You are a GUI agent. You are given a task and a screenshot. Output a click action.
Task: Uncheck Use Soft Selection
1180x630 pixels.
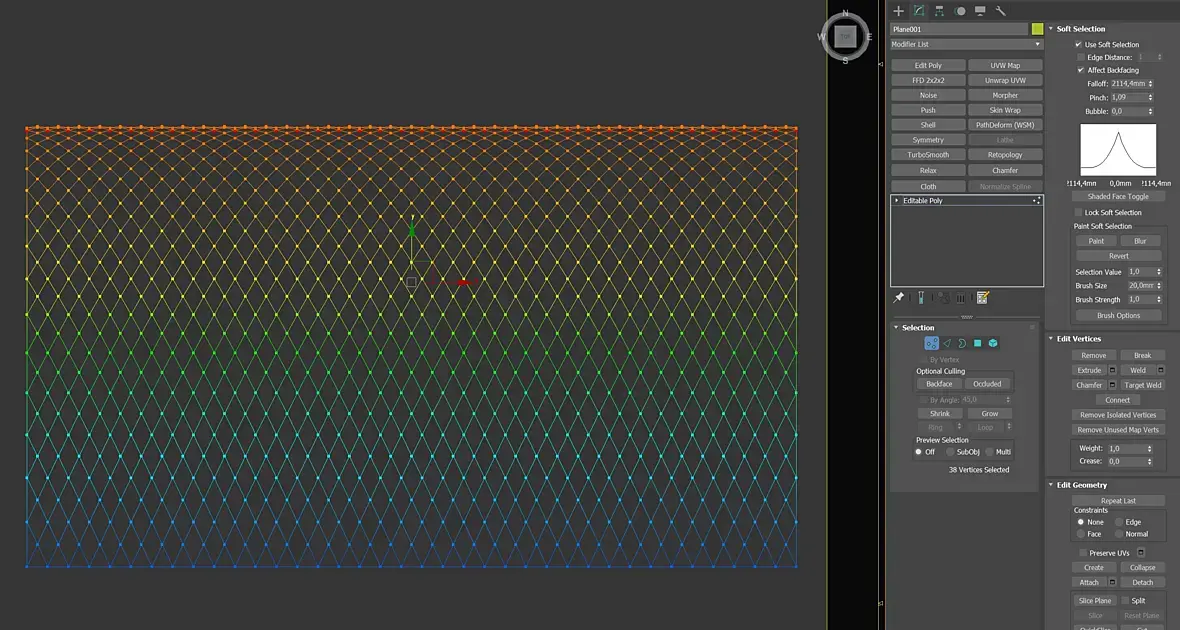coord(1078,45)
